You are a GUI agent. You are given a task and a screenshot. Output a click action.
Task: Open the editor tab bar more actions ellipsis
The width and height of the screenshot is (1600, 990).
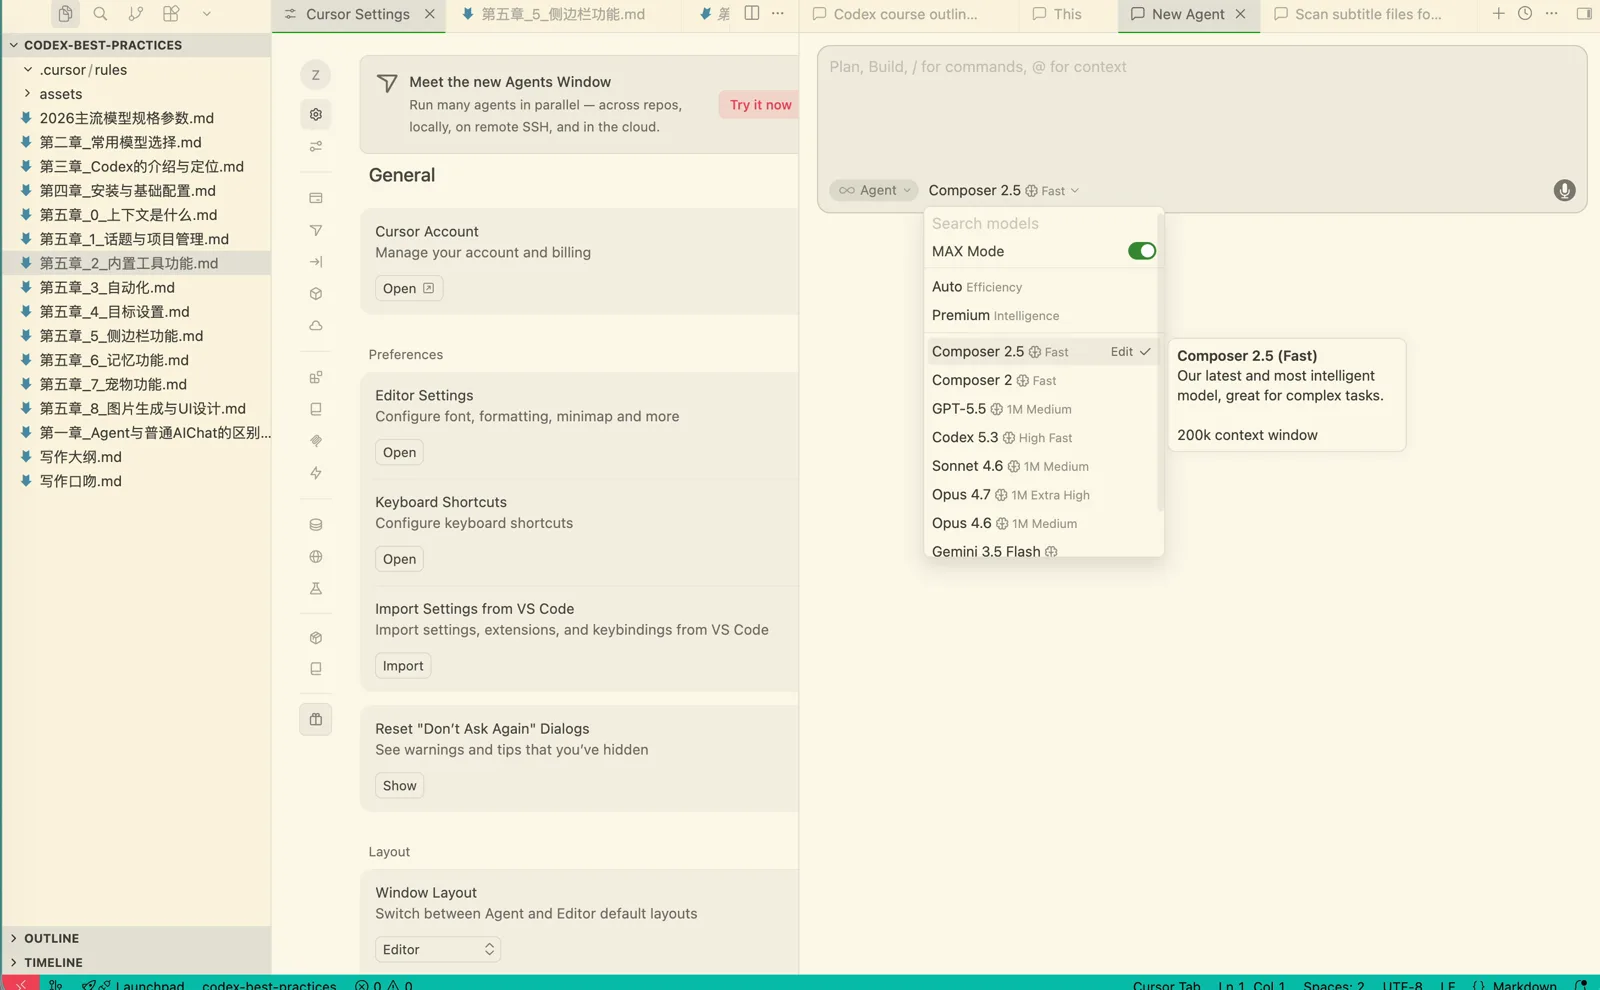(x=778, y=13)
